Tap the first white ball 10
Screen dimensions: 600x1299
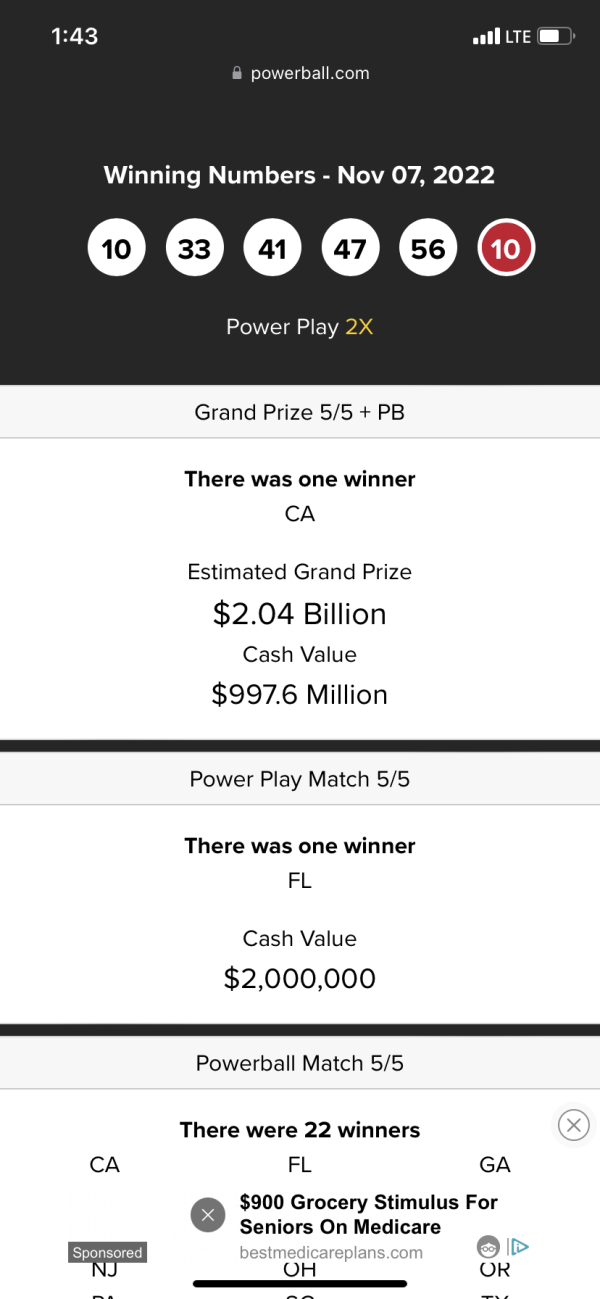point(116,248)
